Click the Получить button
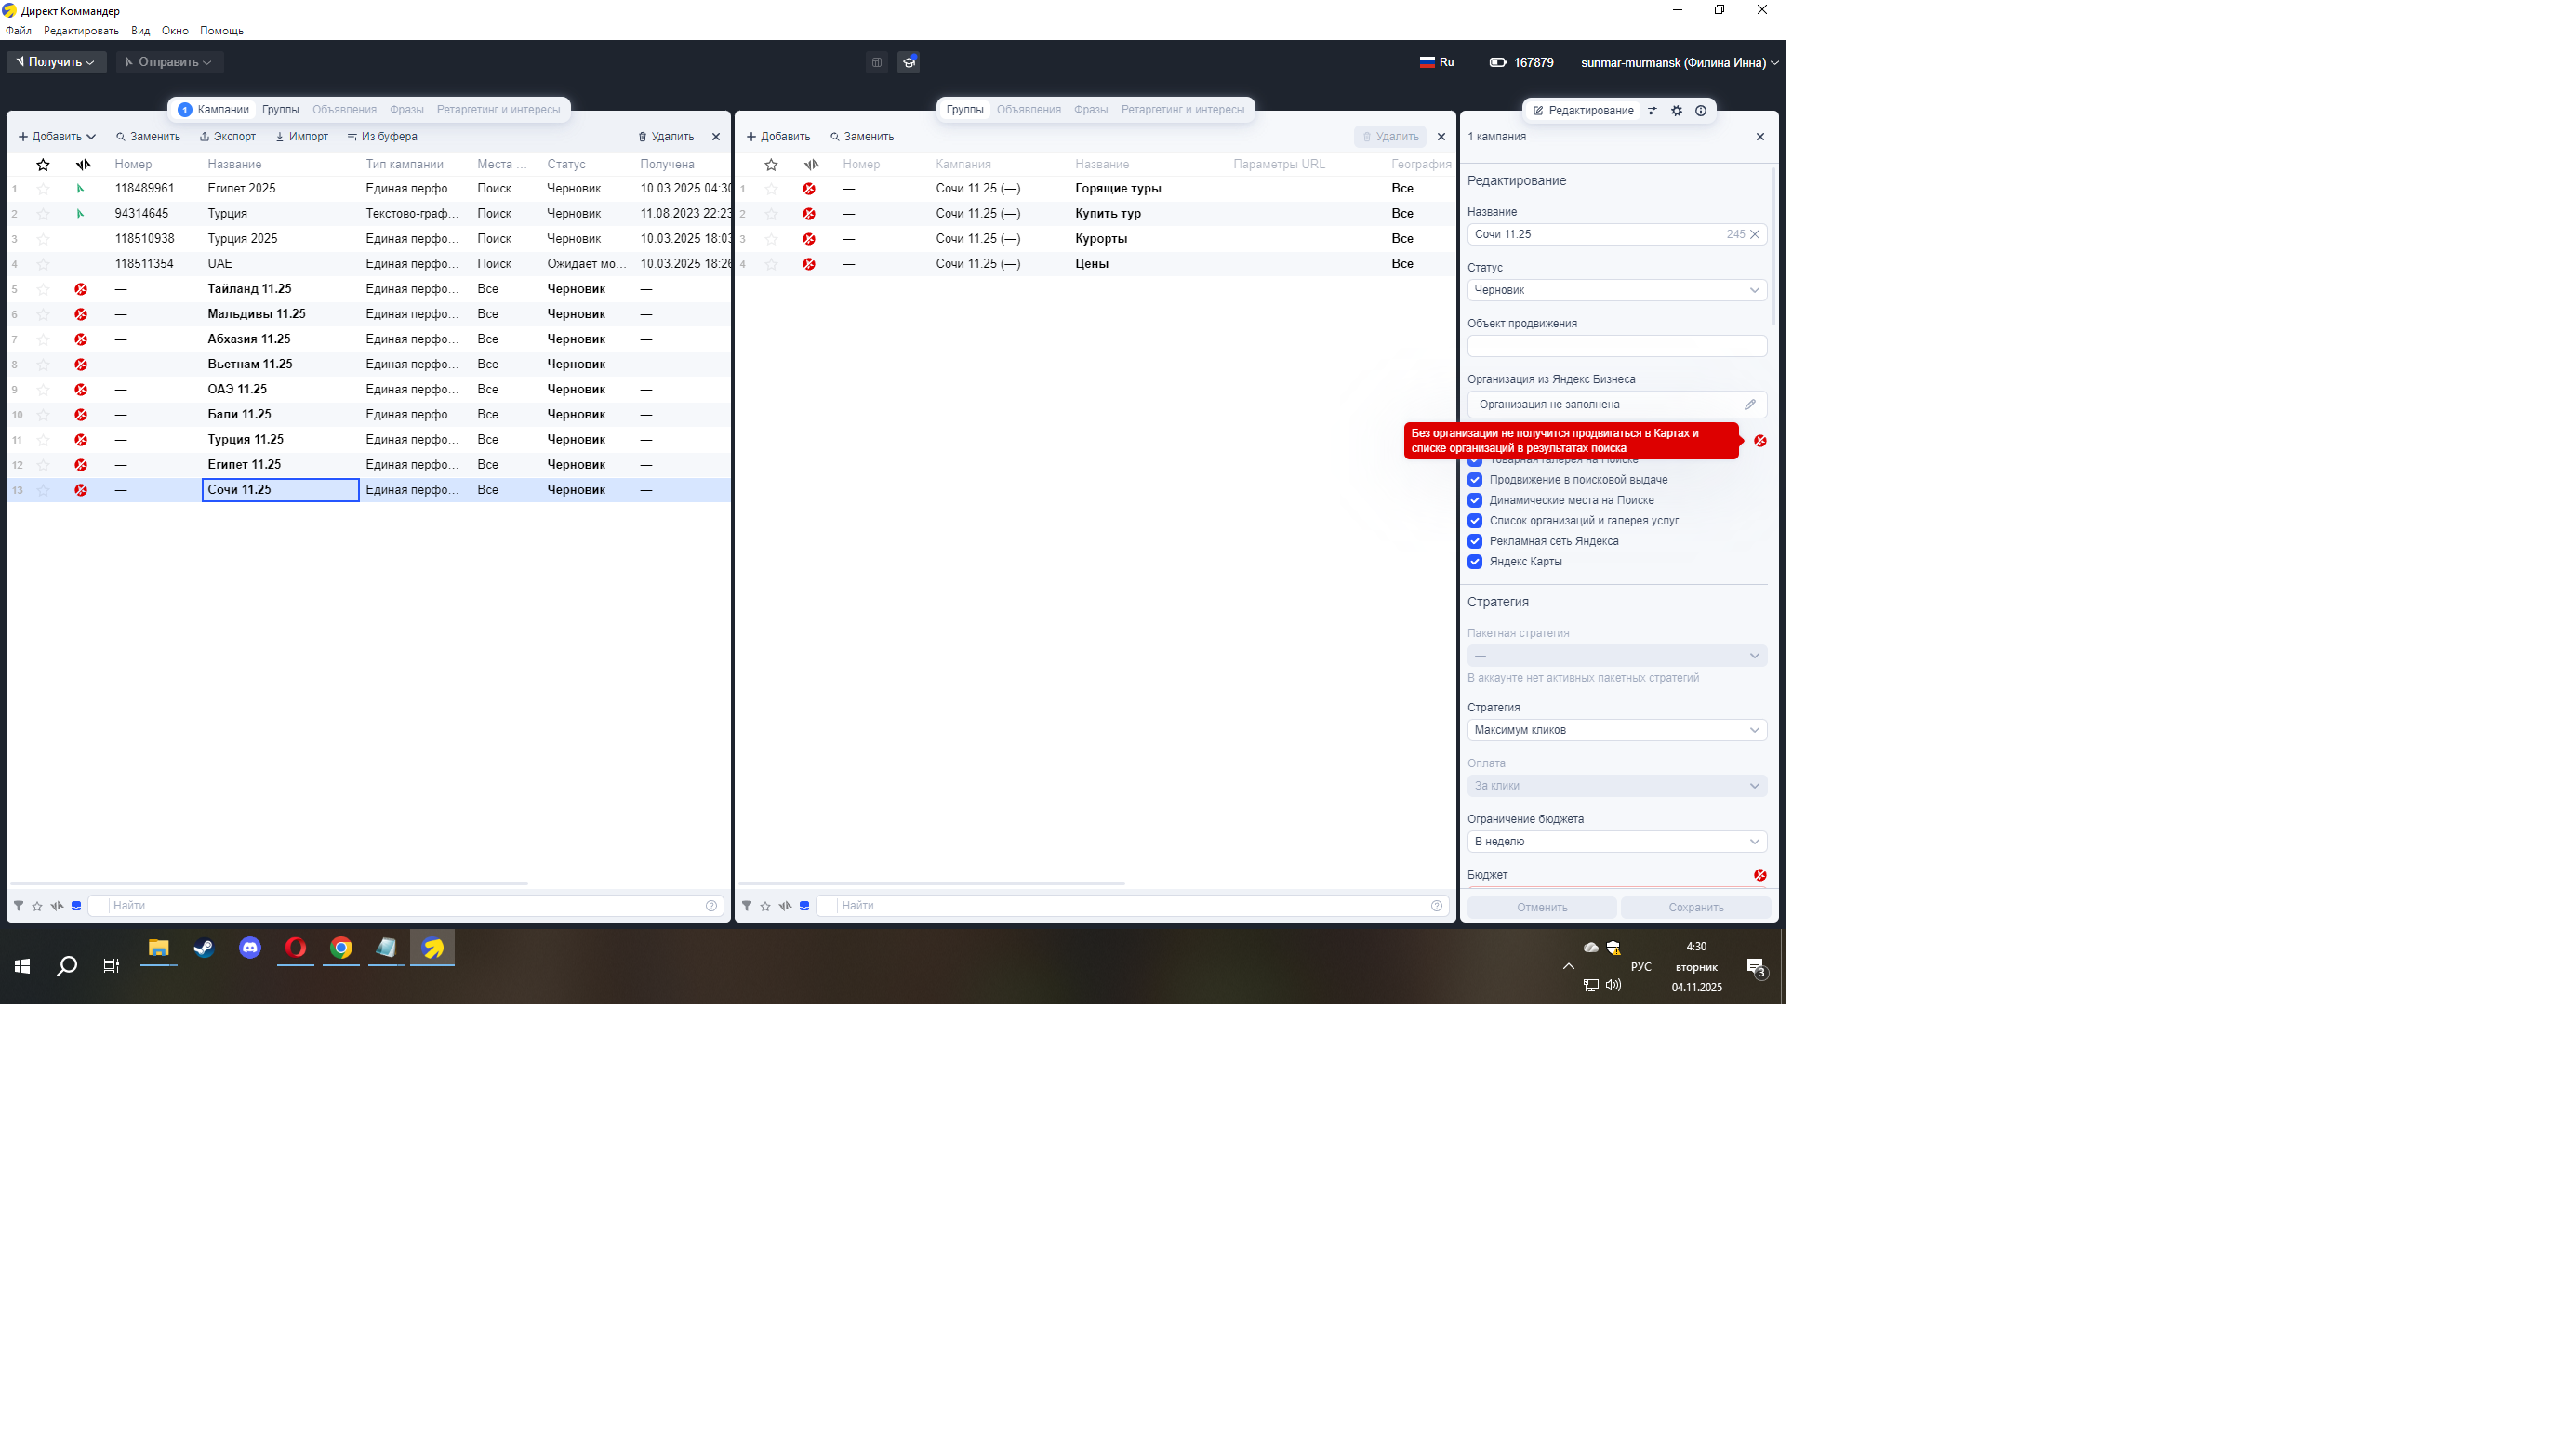This screenshot has width=2576, height=1447. click(x=56, y=62)
